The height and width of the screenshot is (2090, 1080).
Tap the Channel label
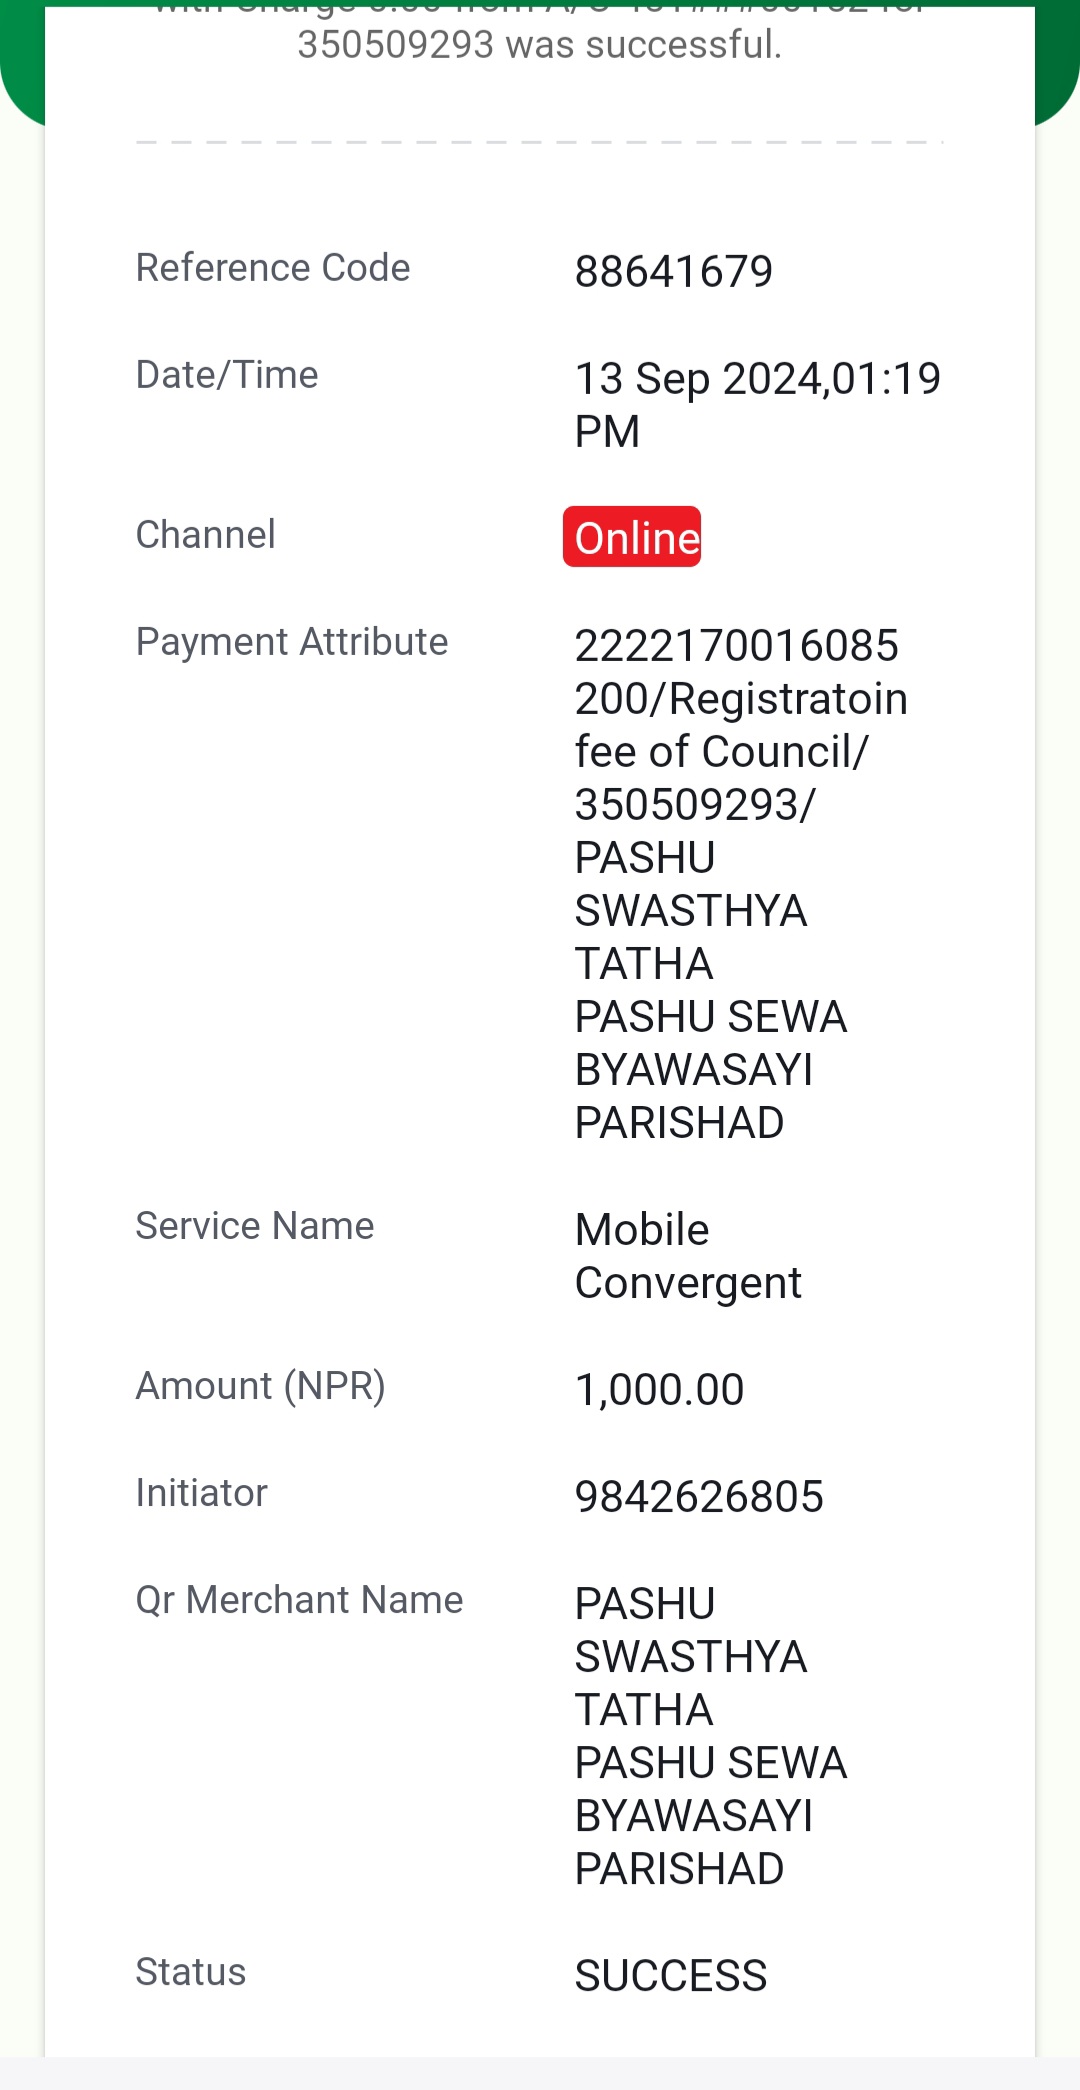coord(206,534)
